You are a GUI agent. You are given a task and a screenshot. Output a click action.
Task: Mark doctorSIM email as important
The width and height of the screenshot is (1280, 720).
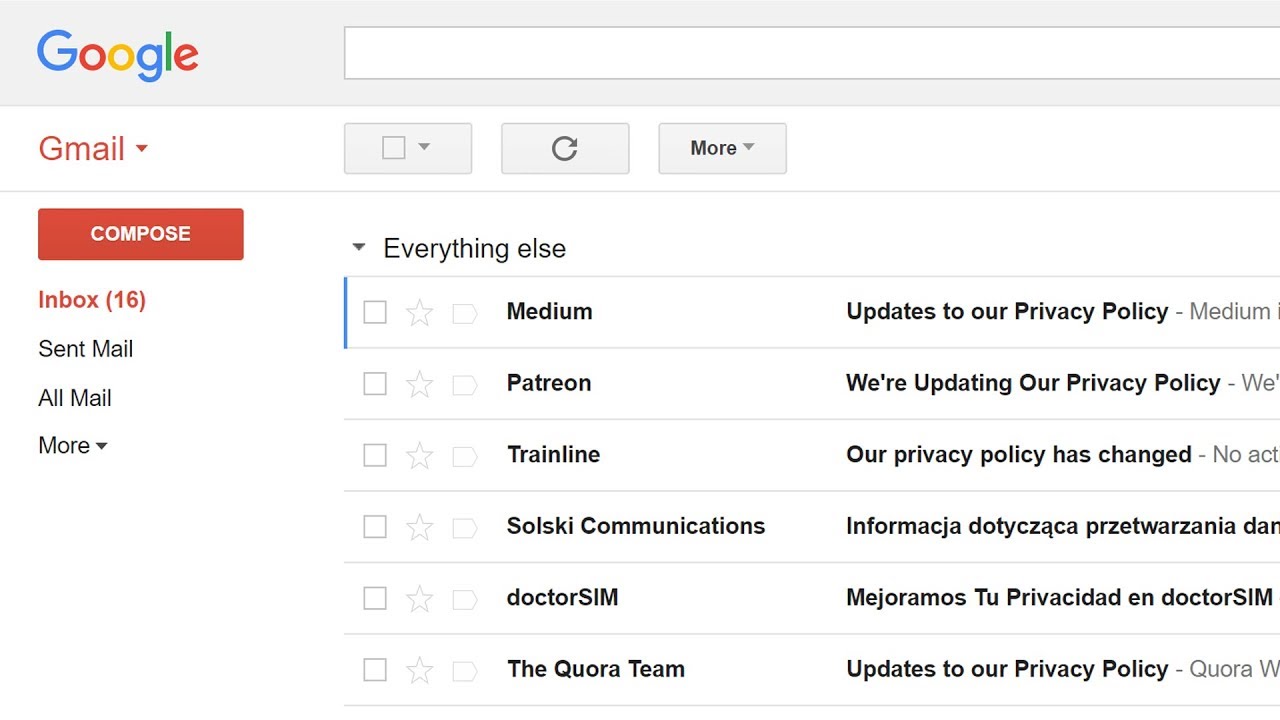coord(464,599)
